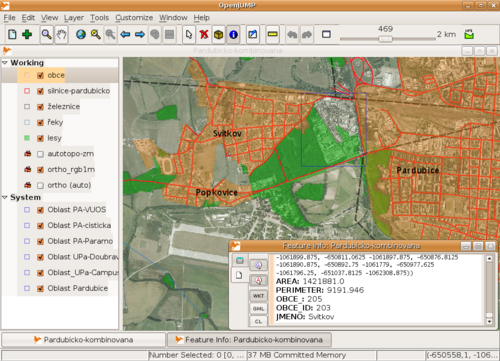Open the yellow Measure ruler tool

tap(272, 34)
